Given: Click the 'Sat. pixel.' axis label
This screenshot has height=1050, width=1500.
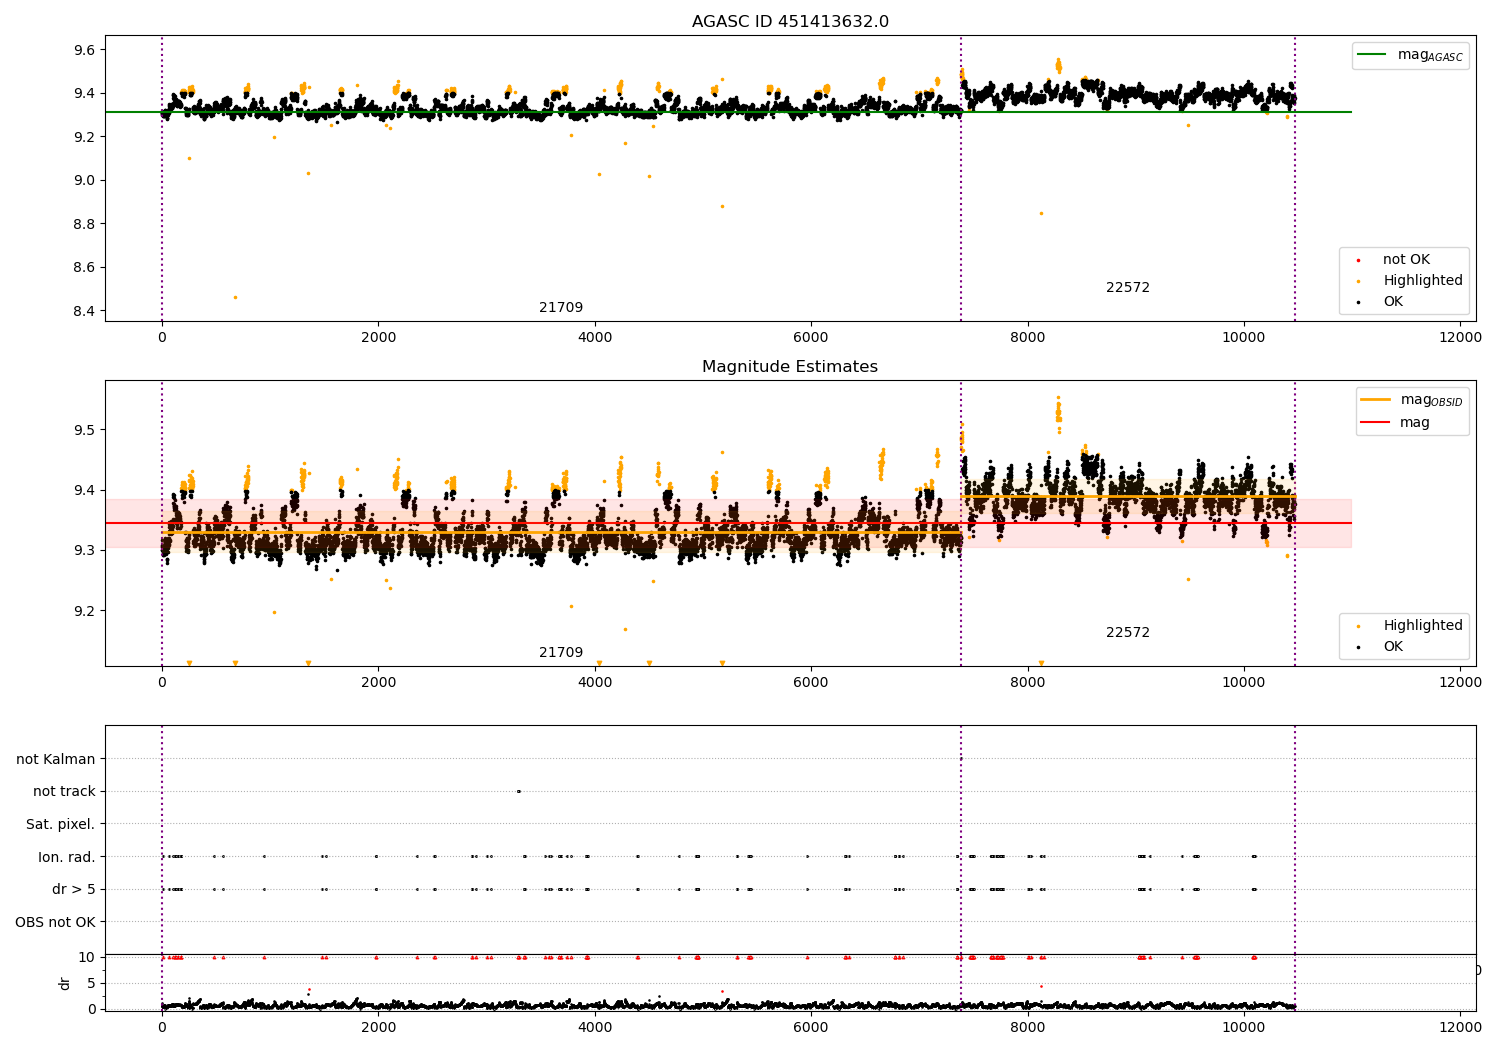Looking at the screenshot, I should click(x=61, y=825).
